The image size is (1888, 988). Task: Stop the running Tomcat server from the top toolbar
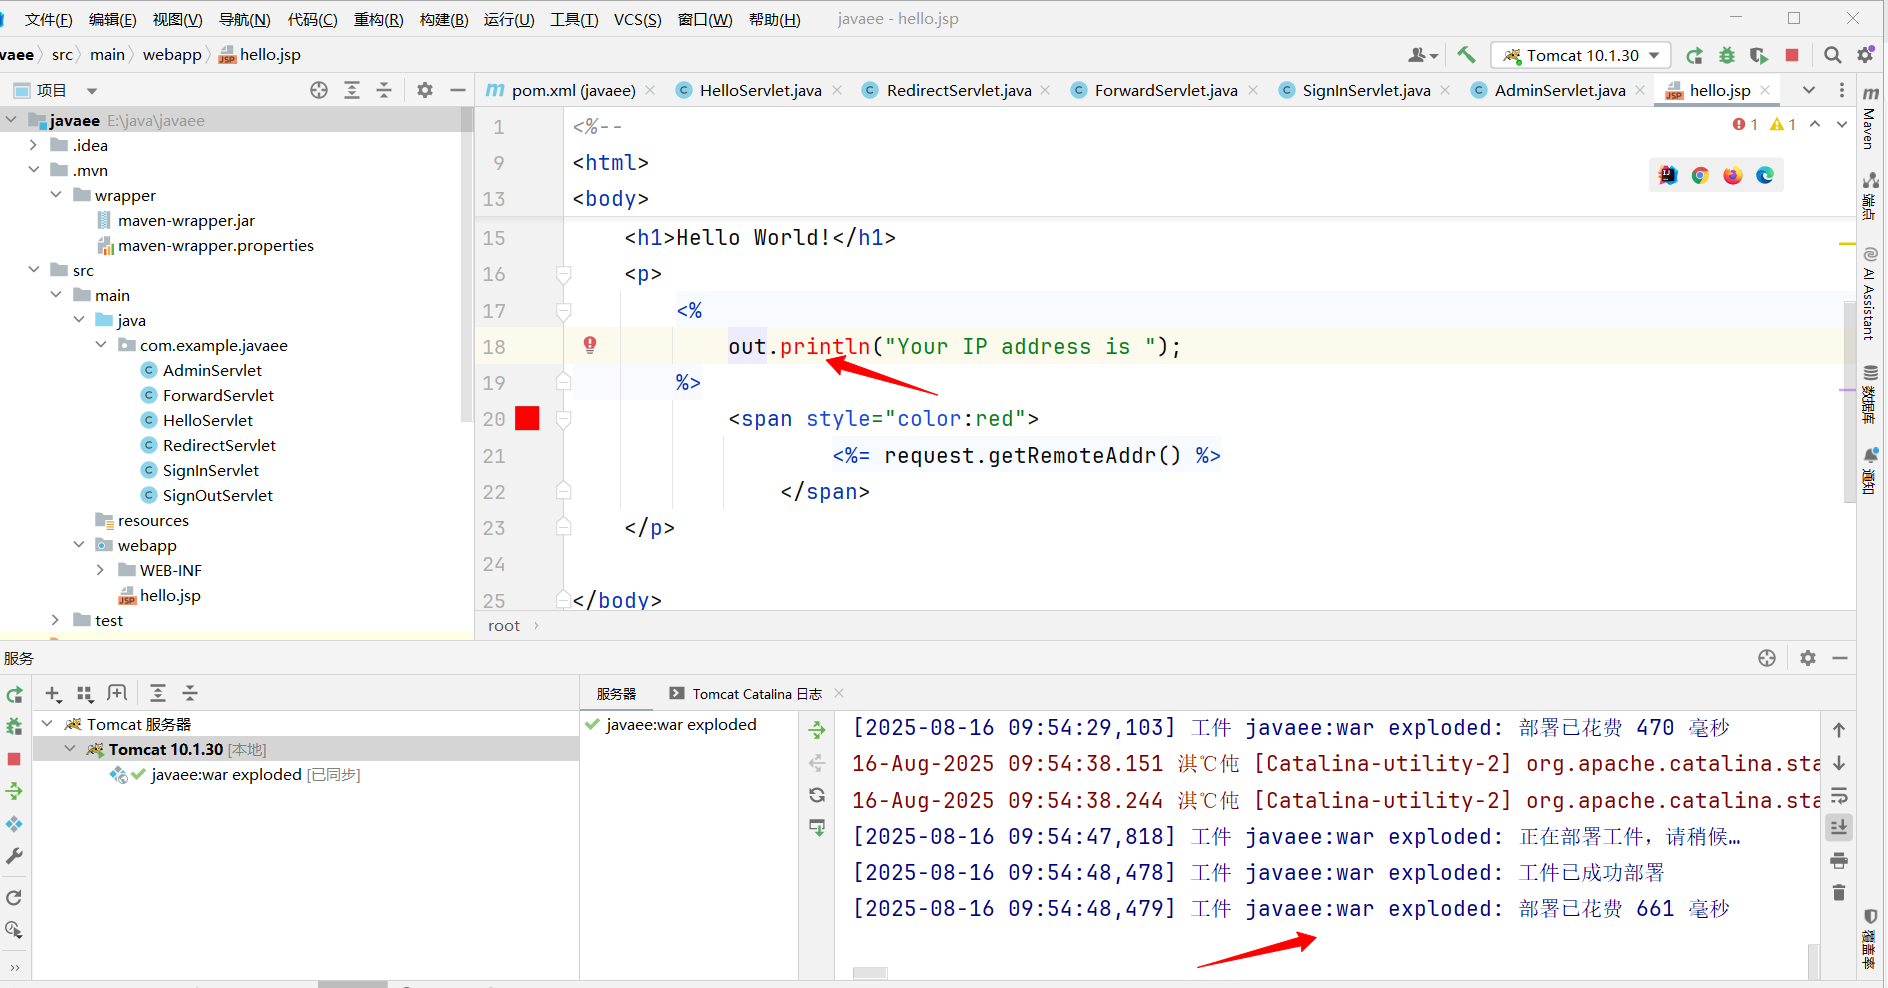click(x=1792, y=55)
